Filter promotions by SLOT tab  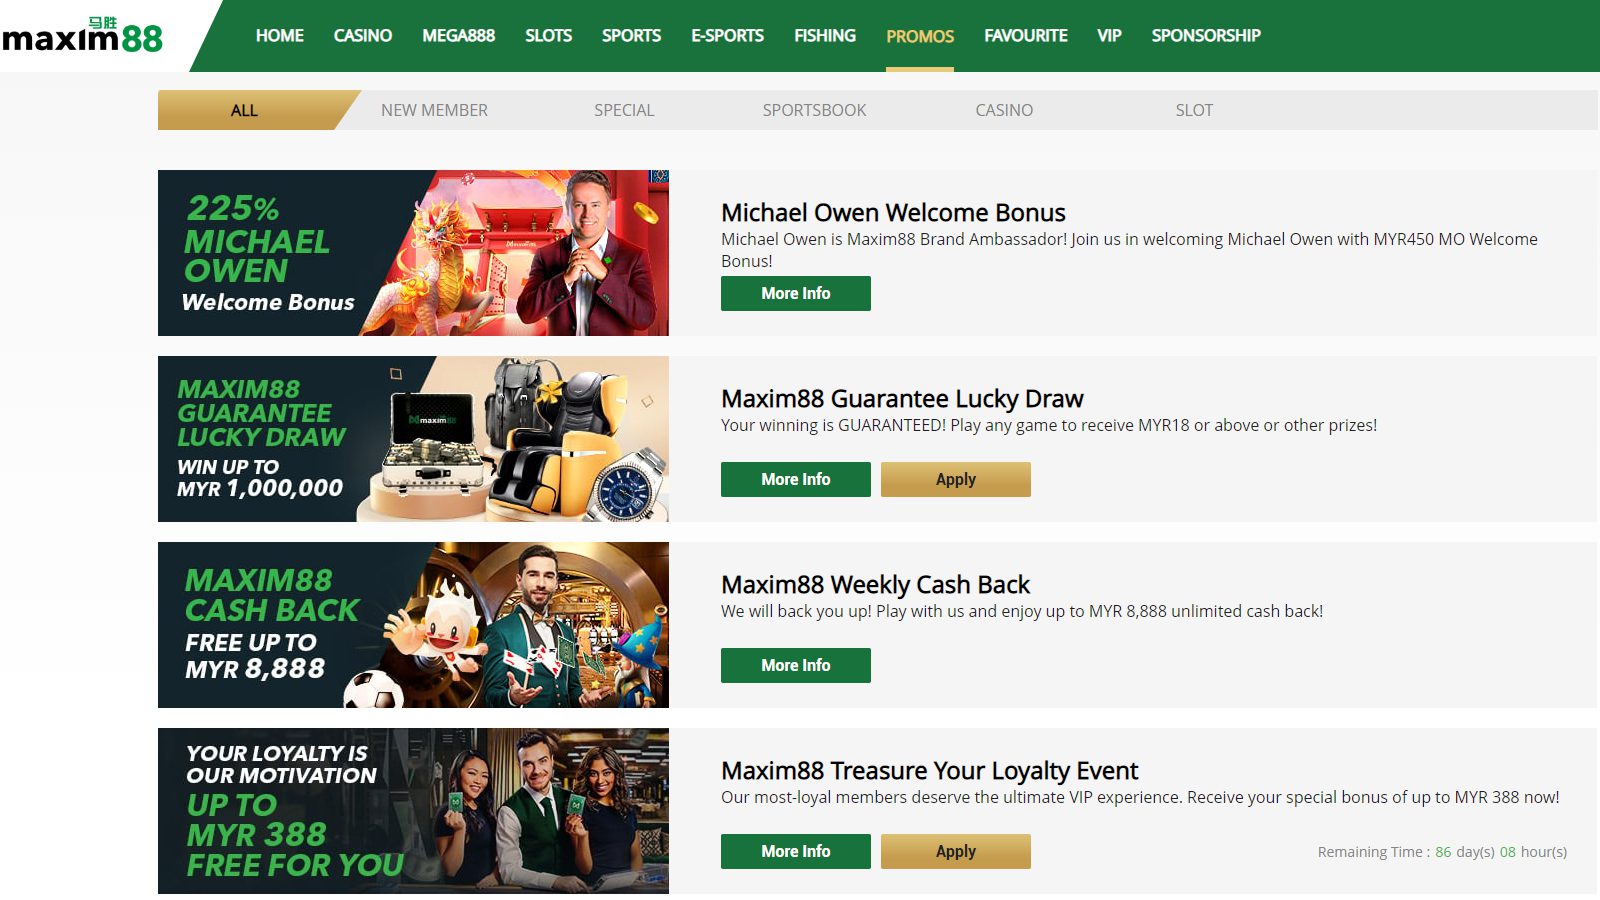coord(1194,110)
